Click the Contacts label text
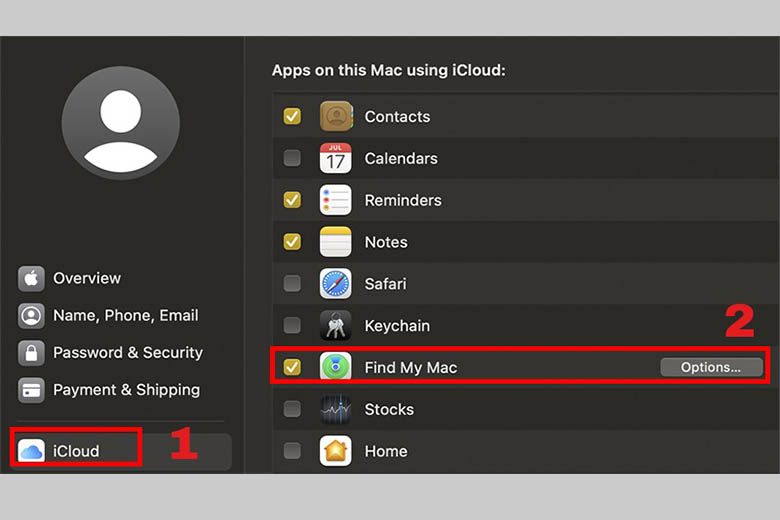This screenshot has width=780, height=520. pyautogui.click(x=397, y=116)
